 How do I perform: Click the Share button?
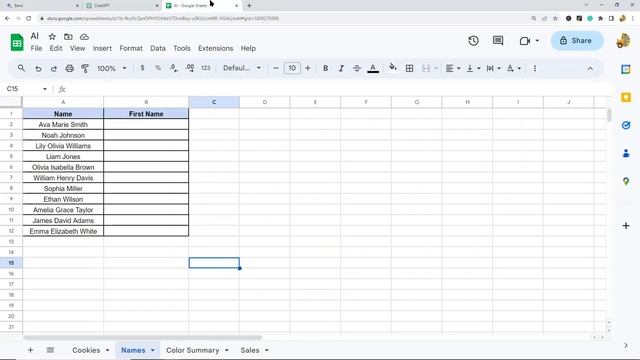point(577,40)
